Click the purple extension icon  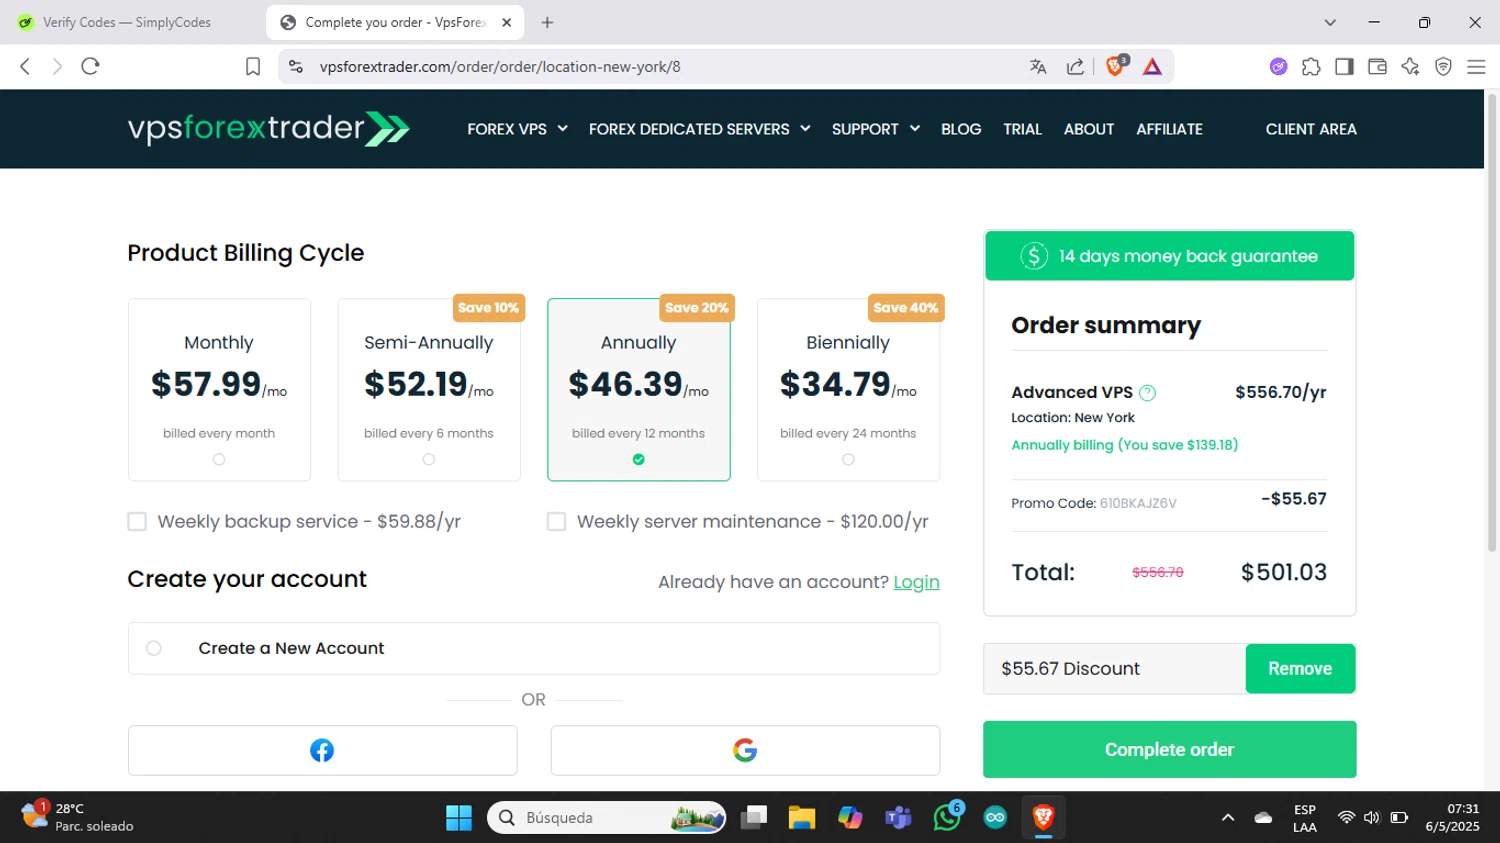pos(1278,66)
